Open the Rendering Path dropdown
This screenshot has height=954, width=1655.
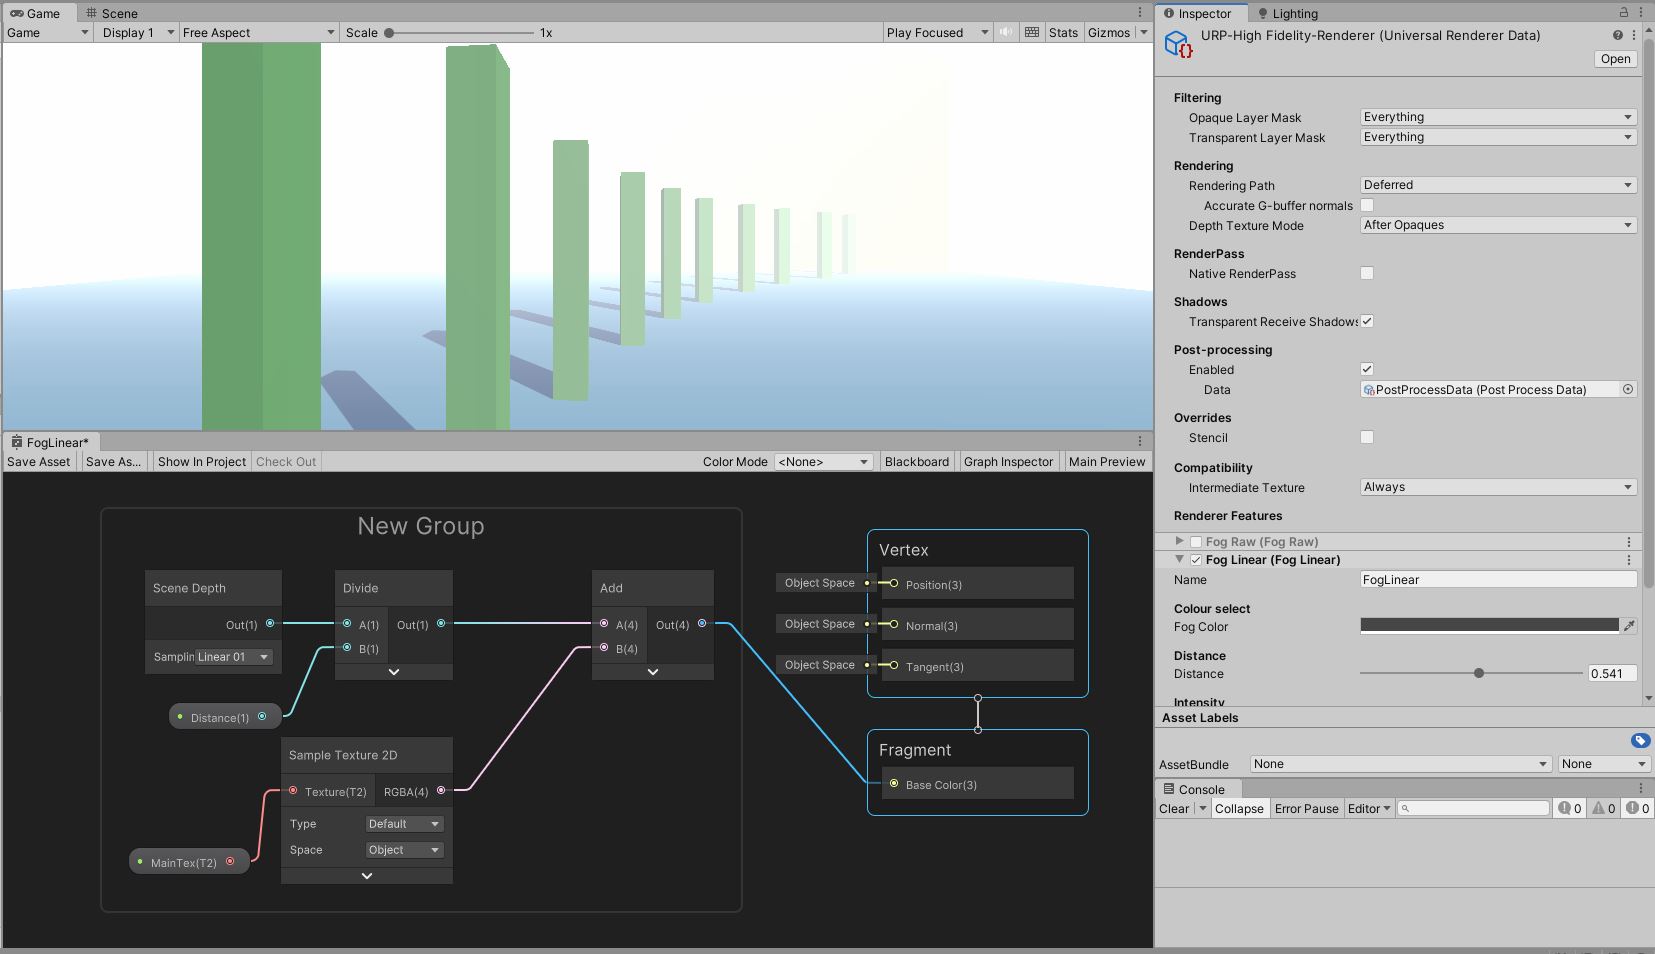click(1496, 184)
